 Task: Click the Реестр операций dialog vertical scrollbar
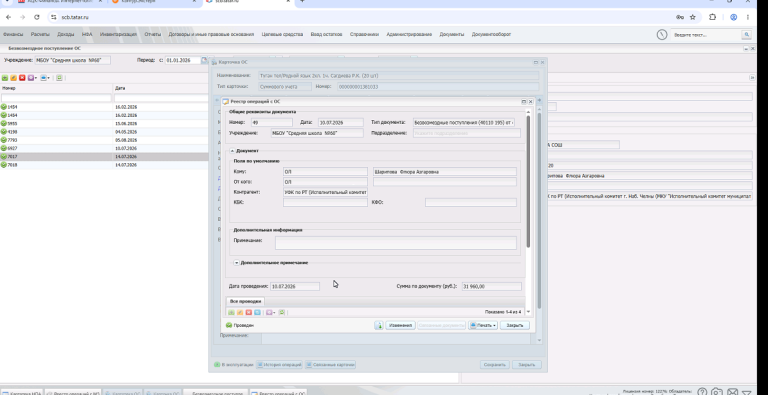(x=528, y=181)
